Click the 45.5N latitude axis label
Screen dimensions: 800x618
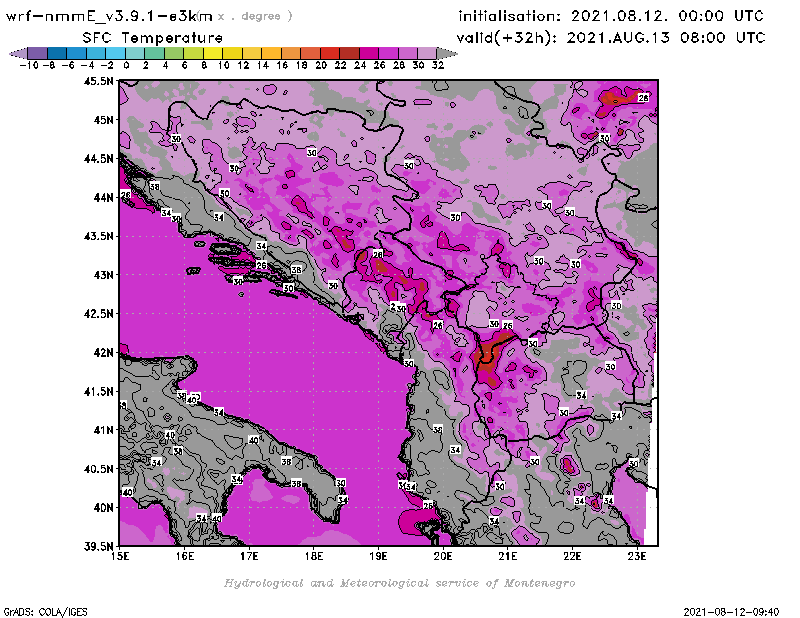coord(98,81)
